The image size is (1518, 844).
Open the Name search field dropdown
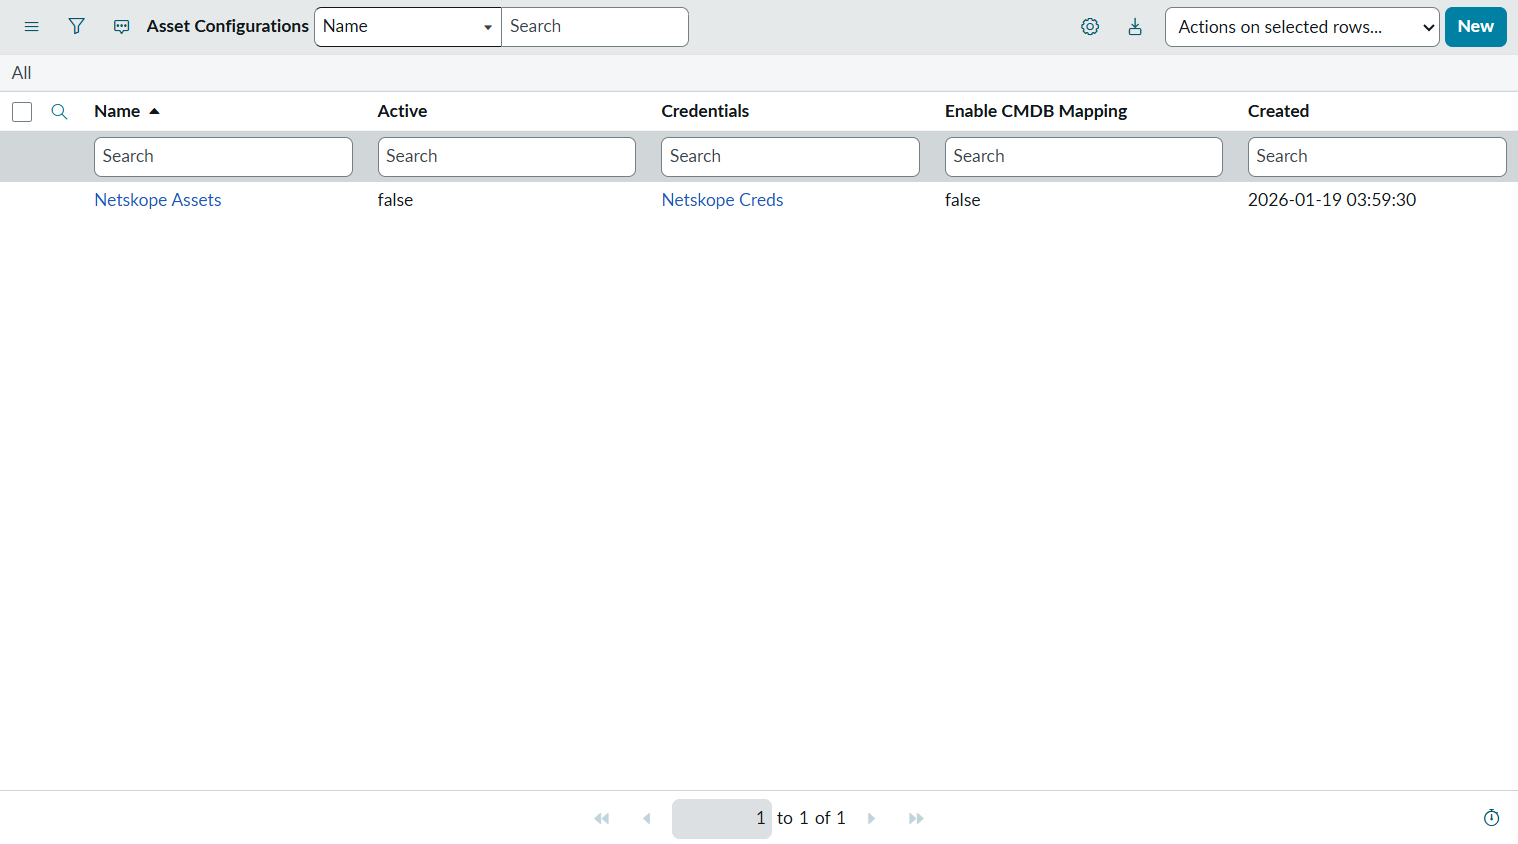tap(407, 27)
